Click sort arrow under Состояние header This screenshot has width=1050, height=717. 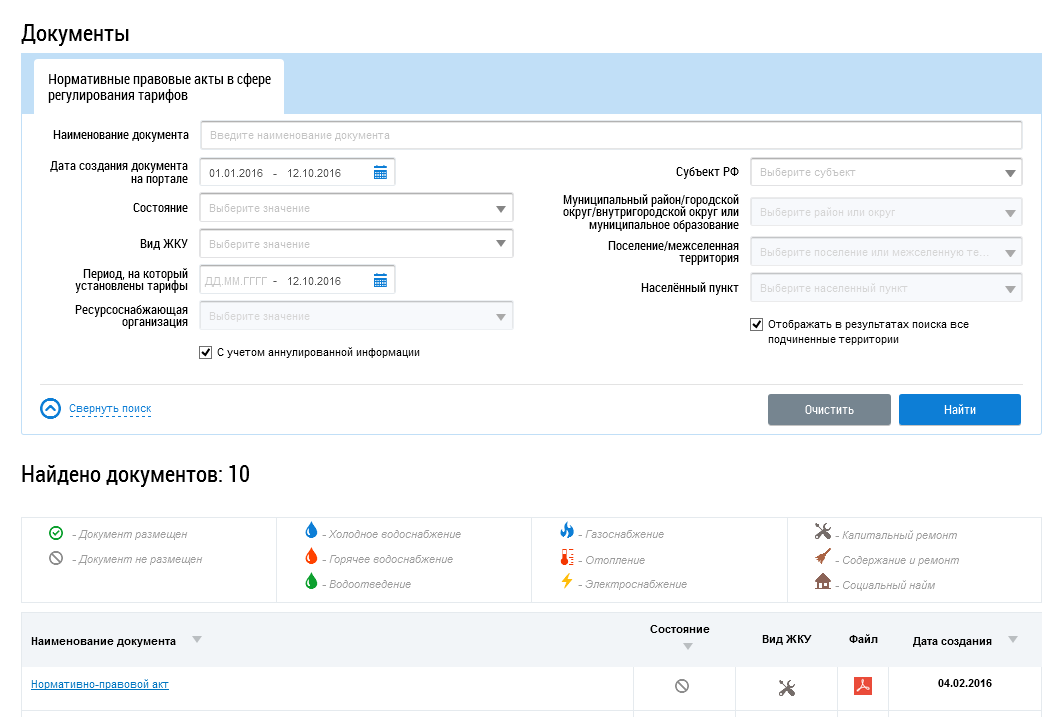(x=687, y=647)
